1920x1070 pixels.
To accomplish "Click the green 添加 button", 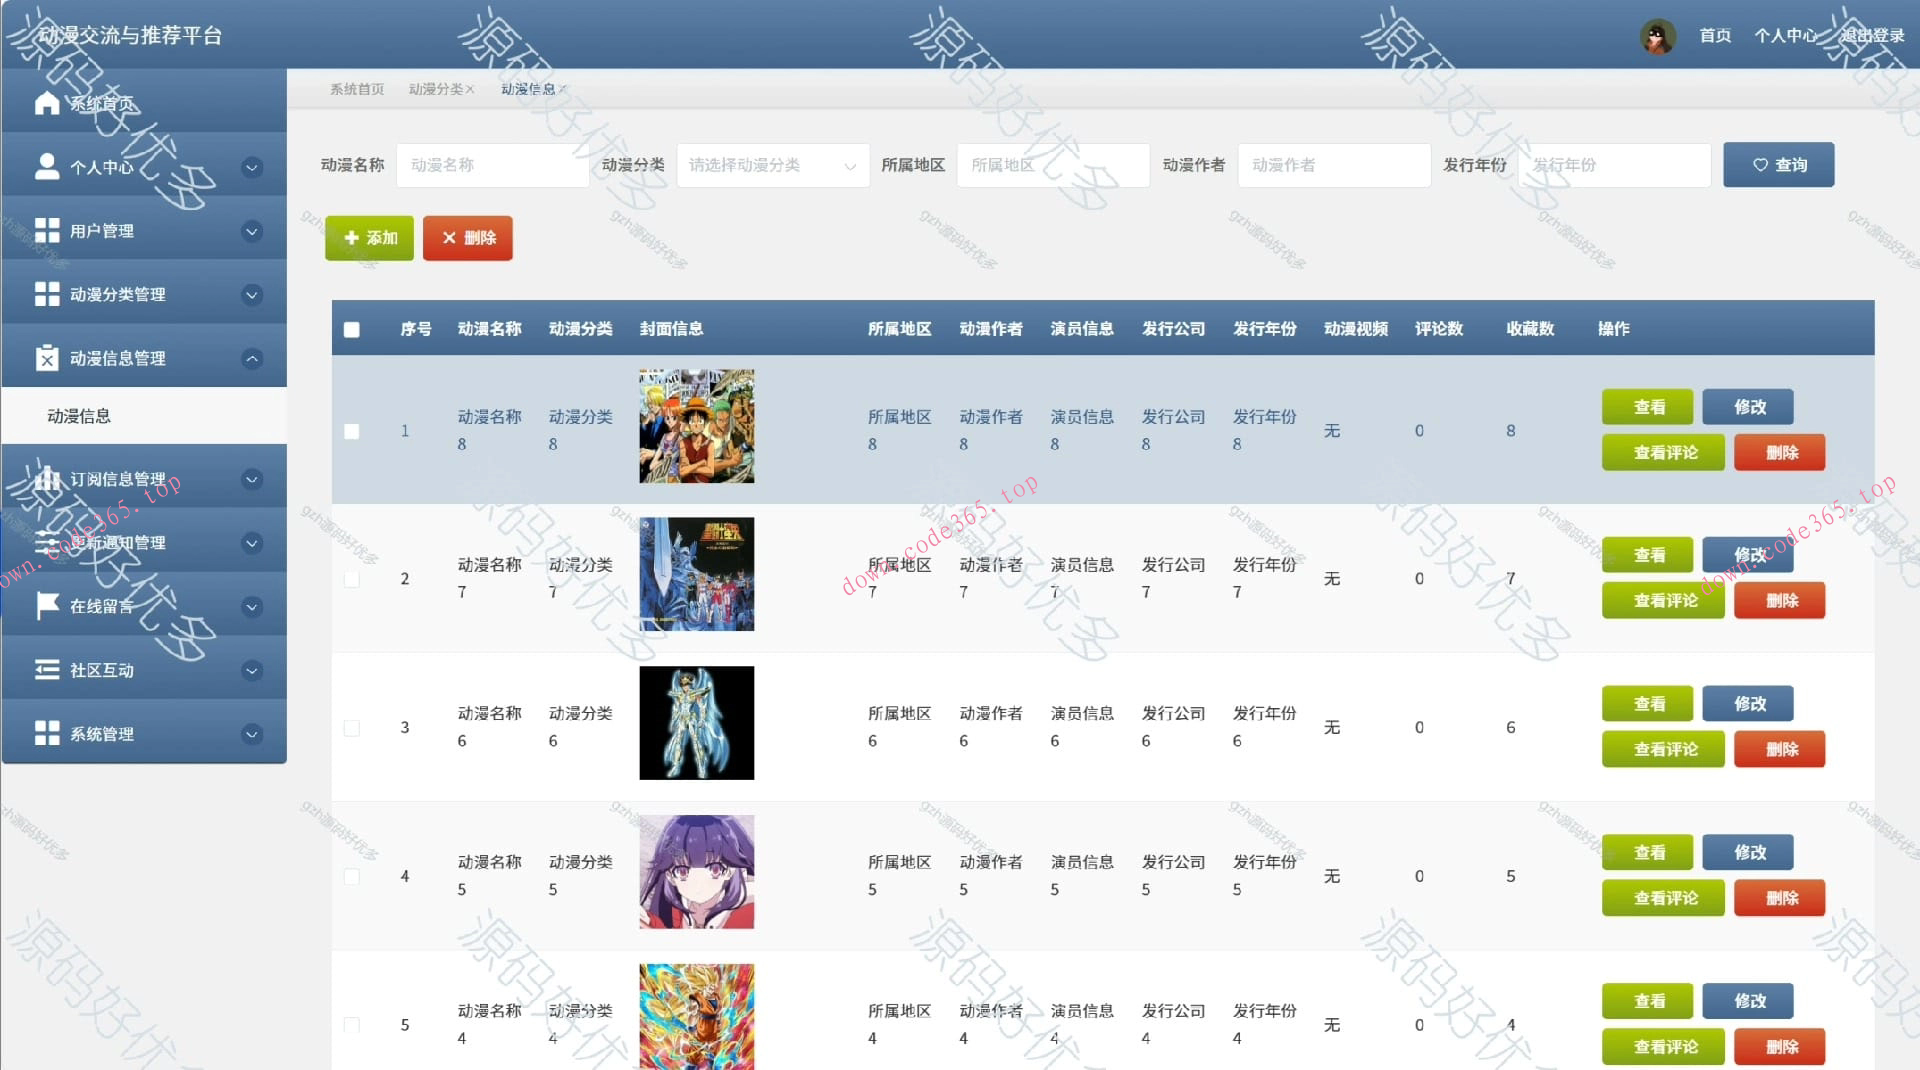I will [368, 238].
